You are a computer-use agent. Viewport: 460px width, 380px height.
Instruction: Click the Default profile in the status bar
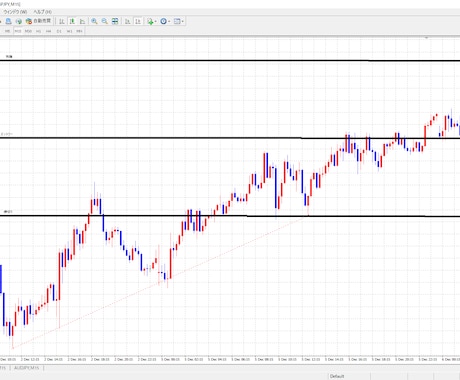point(337,376)
